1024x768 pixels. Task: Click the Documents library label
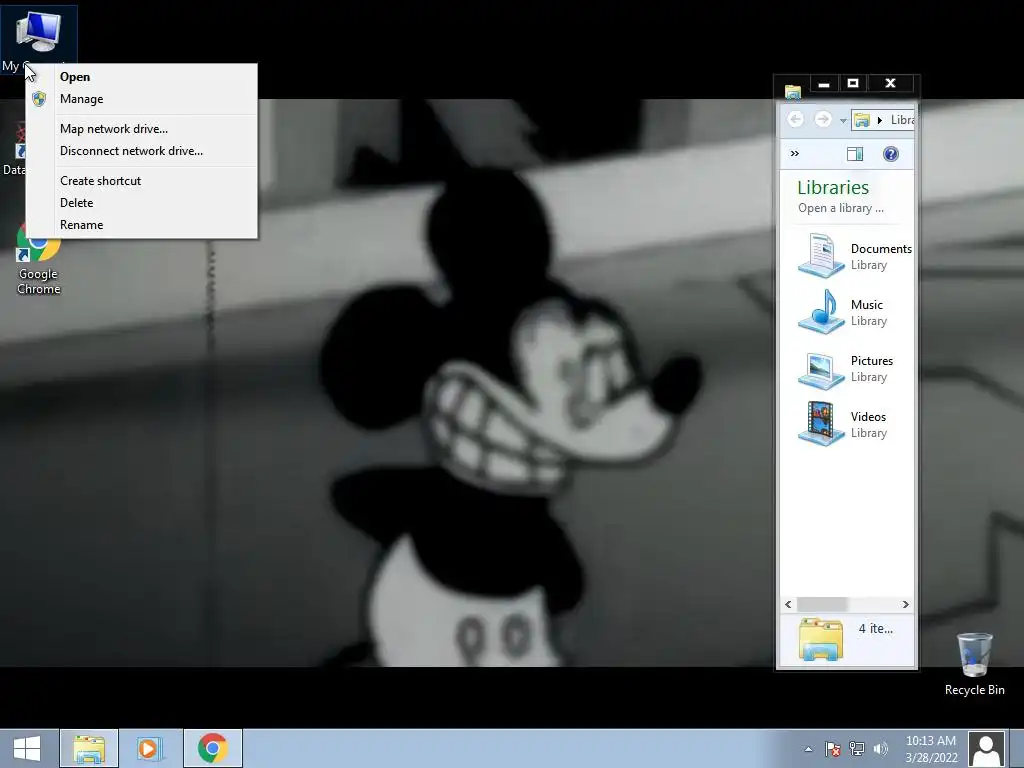881,249
